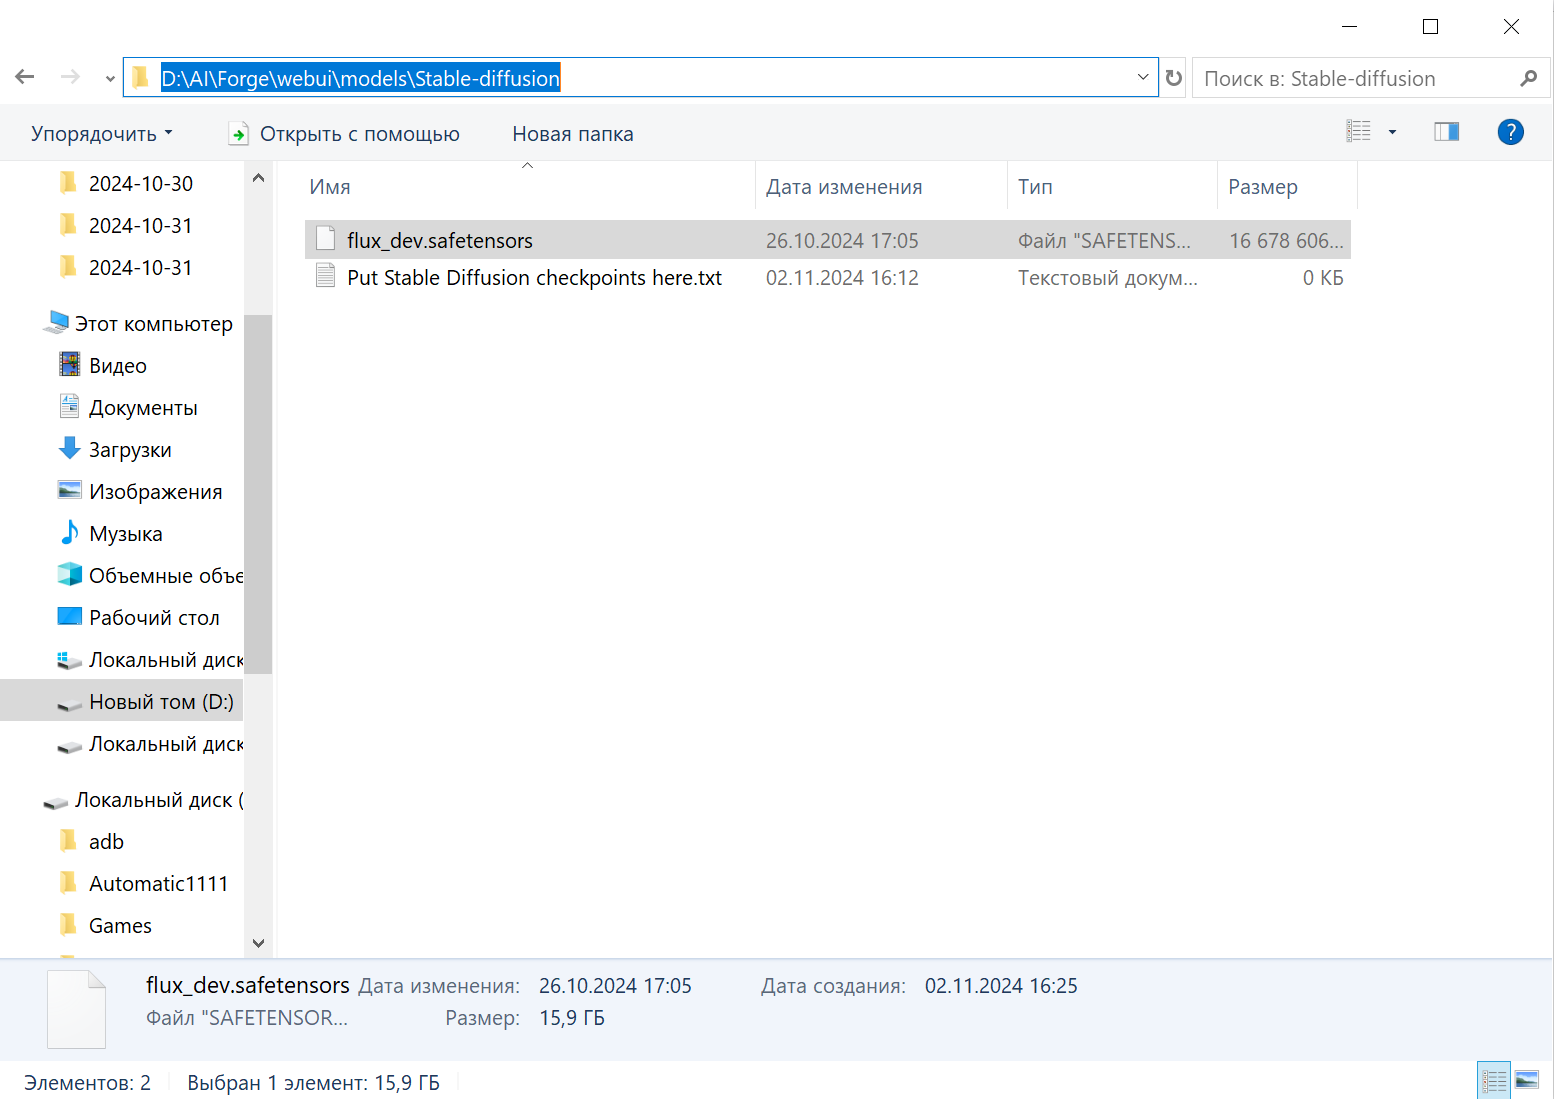
Task: Click the Новая папка button
Action: tap(573, 133)
